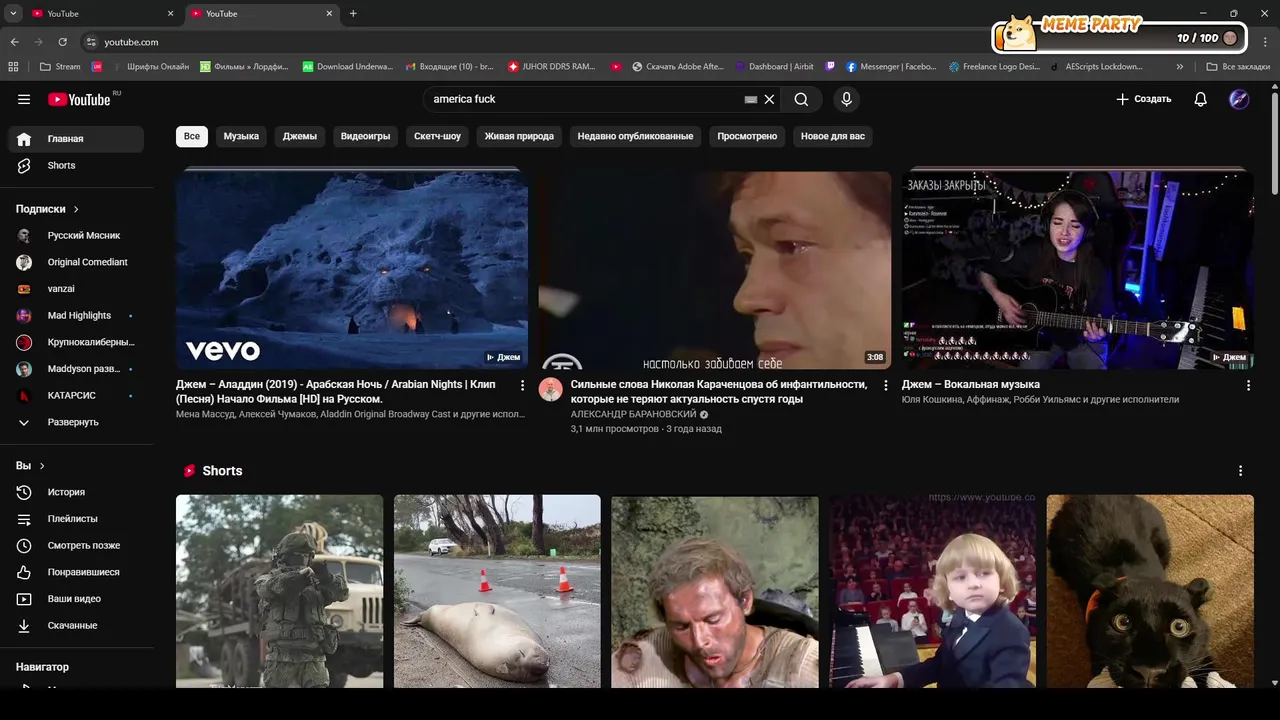Select the Новое для вас chip
The image size is (1280, 720).
pos(833,136)
